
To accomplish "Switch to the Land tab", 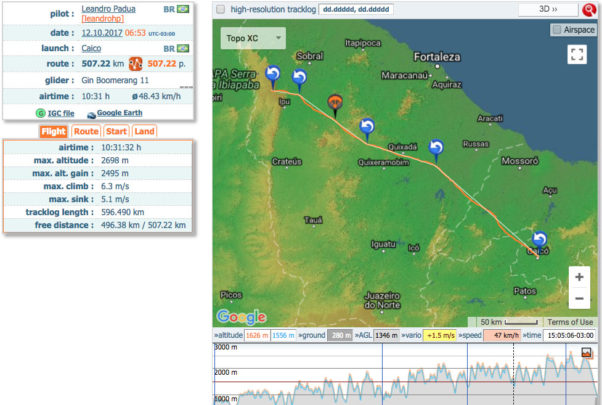I will pos(144,131).
